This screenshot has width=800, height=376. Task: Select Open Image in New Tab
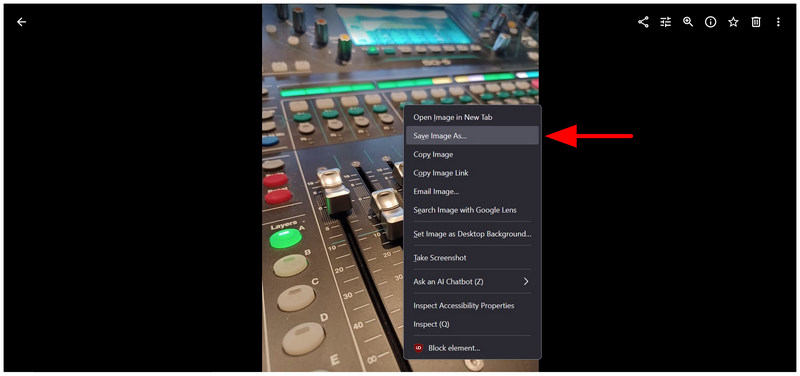point(472,117)
